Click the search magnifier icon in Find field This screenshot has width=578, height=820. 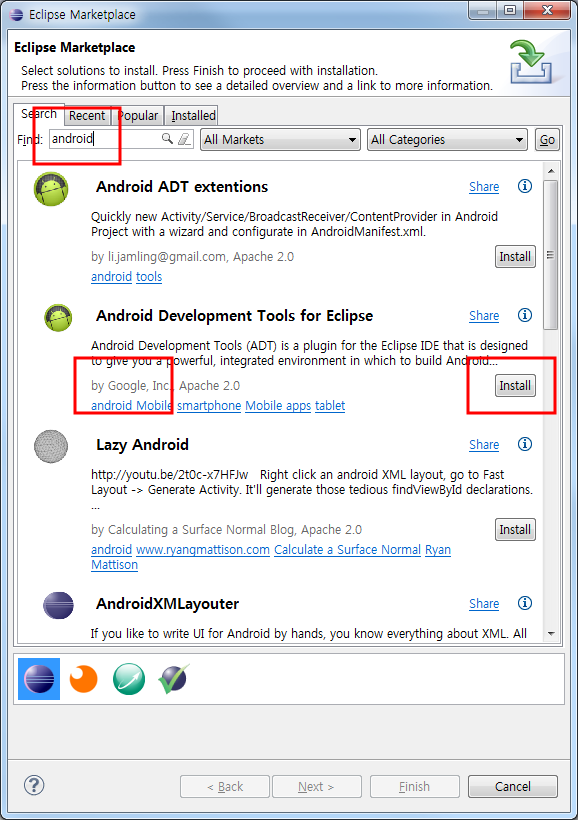[x=167, y=139]
